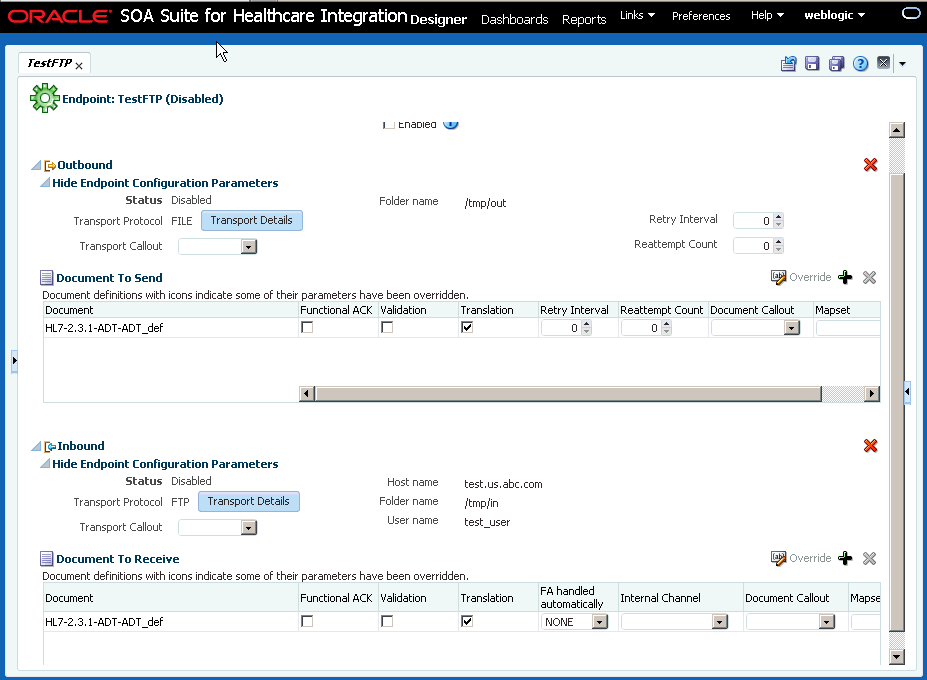Click scroll up arrow of main panel
The image size is (927, 680).
(x=897, y=130)
